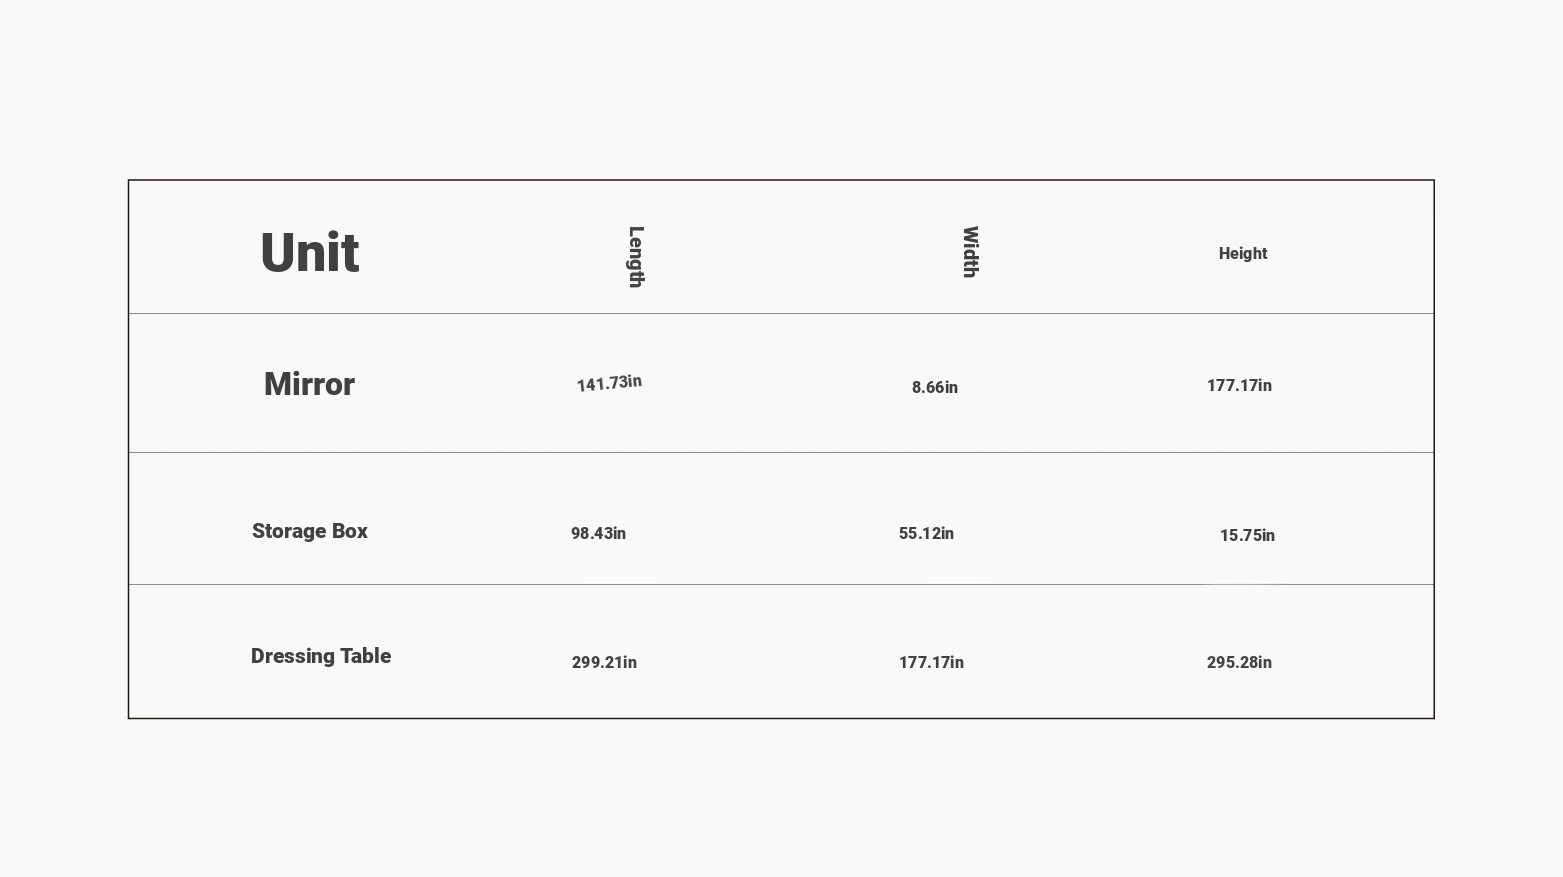1563x877 pixels.
Task: Select the rotated Width column header
Action: coord(970,252)
